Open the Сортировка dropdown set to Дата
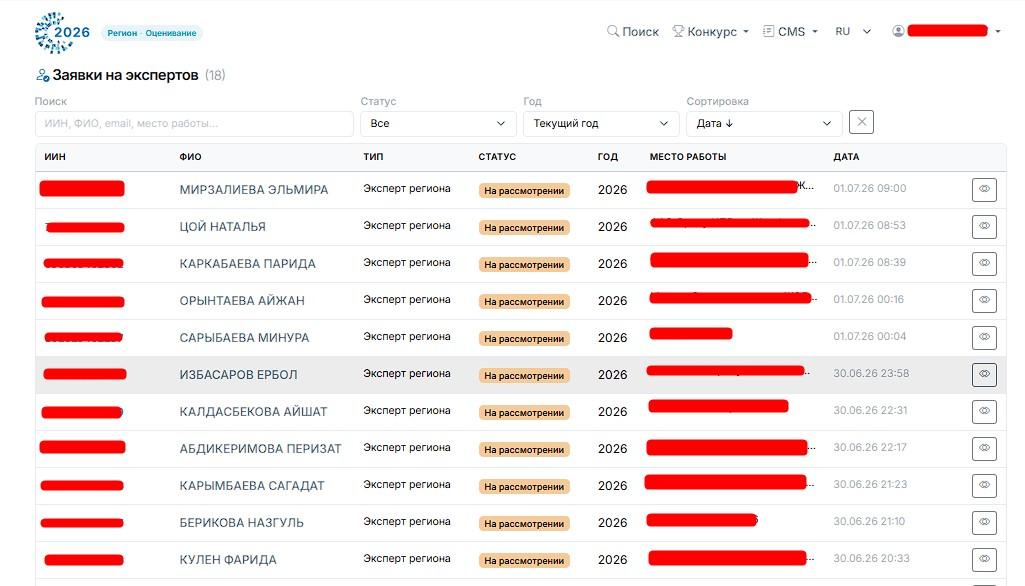This screenshot has height=586, width=1025. (x=764, y=124)
